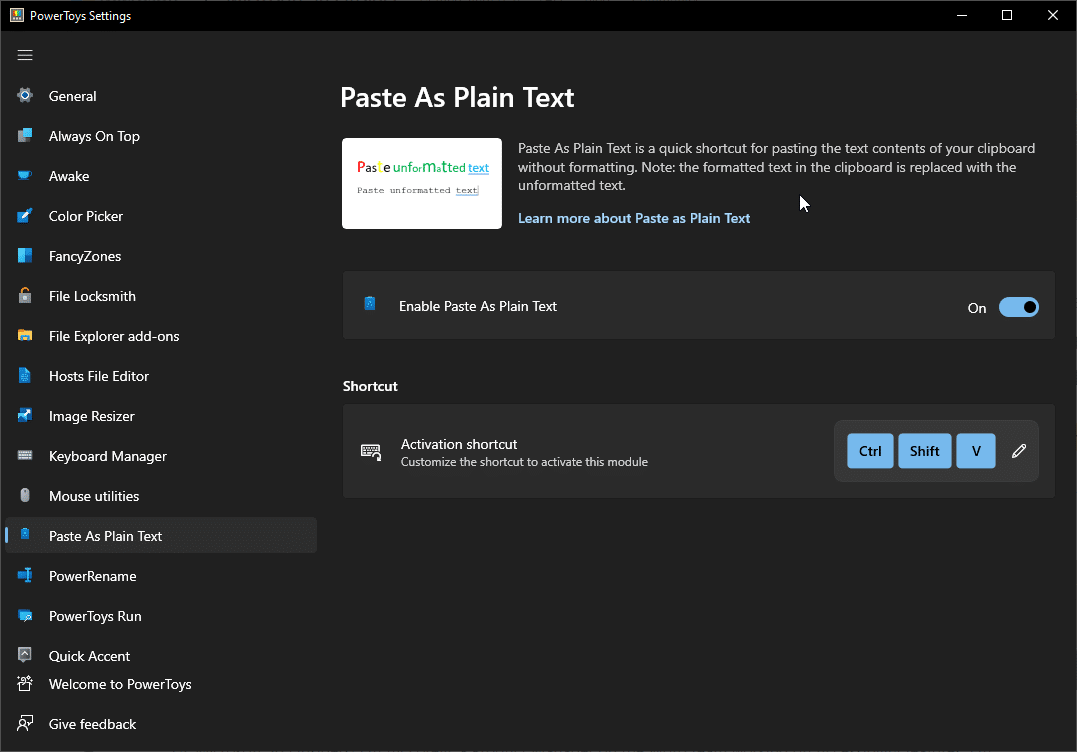The width and height of the screenshot is (1077, 752).
Task: Click the Paste As Plain Text heading
Action: coord(457,98)
